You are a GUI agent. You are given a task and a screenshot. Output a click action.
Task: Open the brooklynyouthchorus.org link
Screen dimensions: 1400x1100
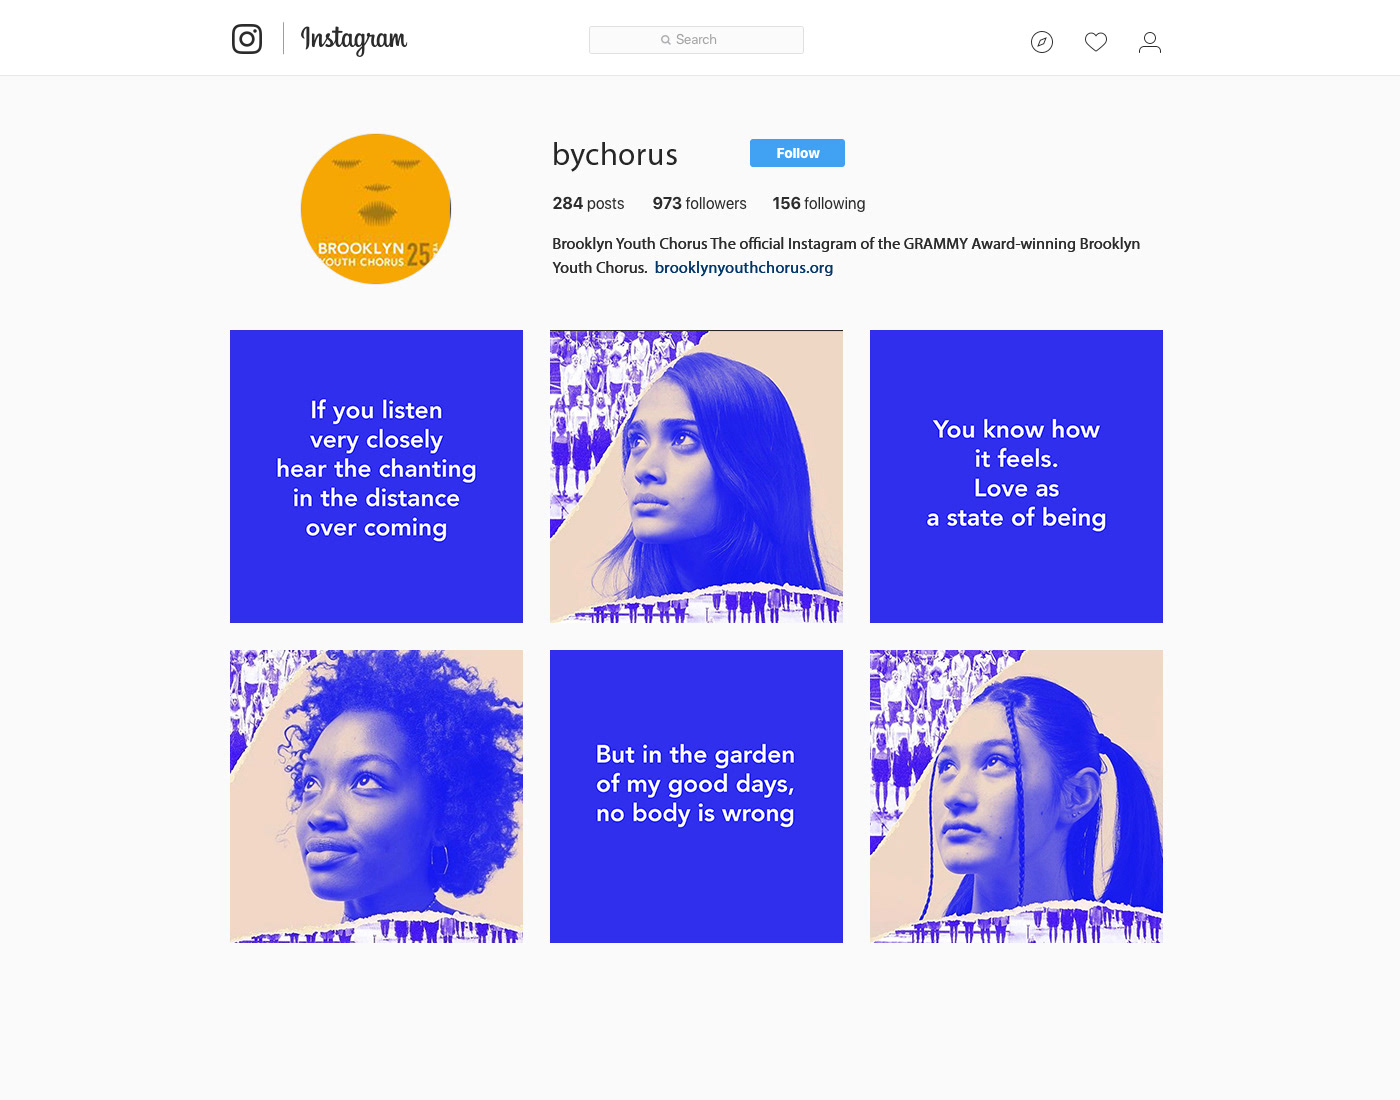744,267
